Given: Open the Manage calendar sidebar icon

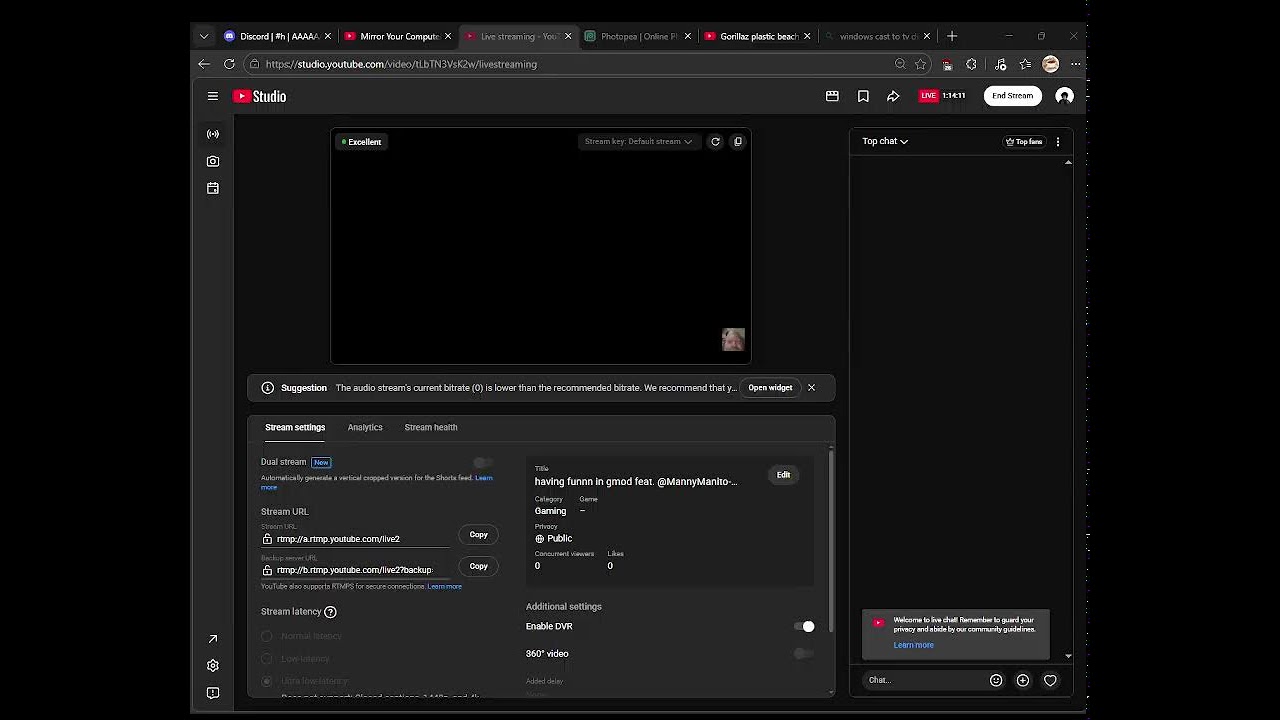Looking at the screenshot, I should point(213,188).
